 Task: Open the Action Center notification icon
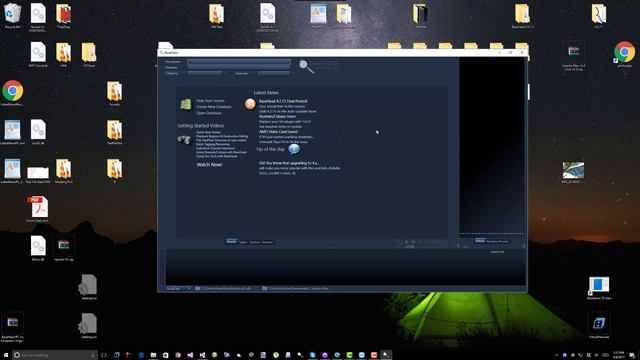pyautogui.click(x=632, y=355)
